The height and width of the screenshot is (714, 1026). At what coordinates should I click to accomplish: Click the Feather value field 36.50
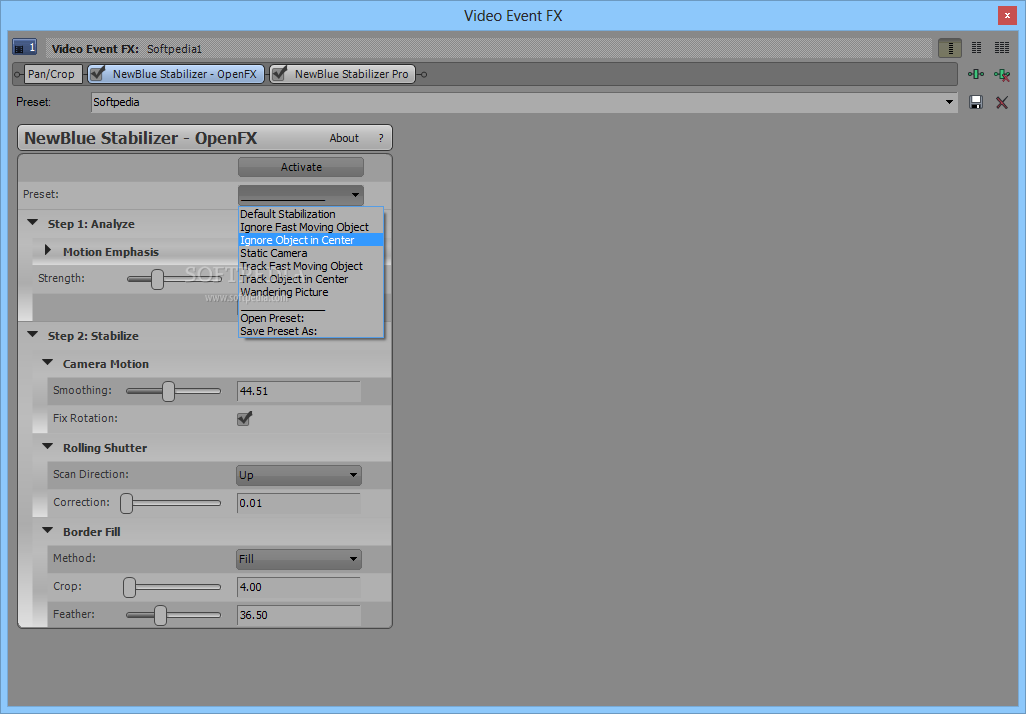coord(298,615)
